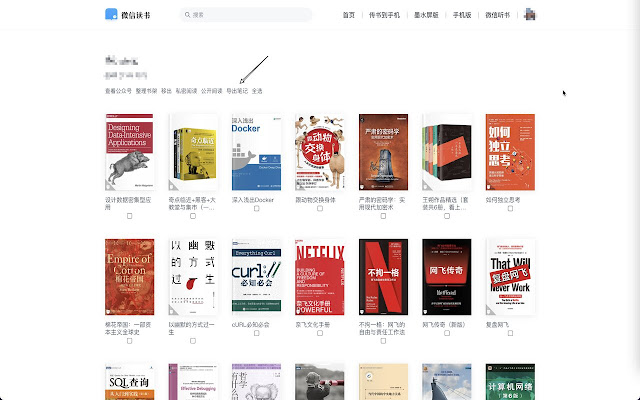
Task: Open 传书到手机 in the top navigation
Action: (384, 15)
